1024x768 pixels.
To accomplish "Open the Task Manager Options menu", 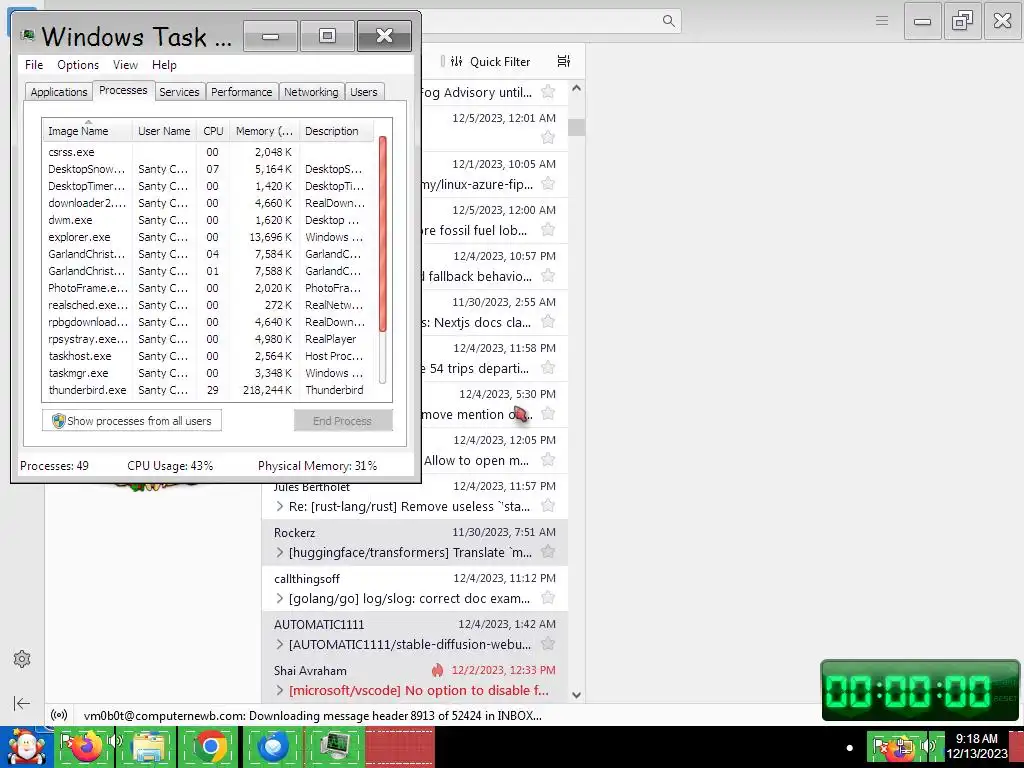I will pyautogui.click(x=78, y=65).
